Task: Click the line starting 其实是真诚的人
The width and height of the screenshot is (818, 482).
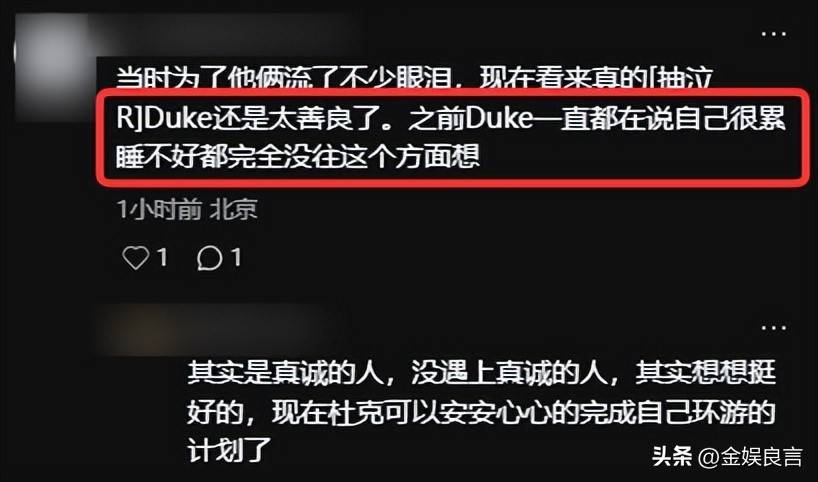Action: pos(481,373)
